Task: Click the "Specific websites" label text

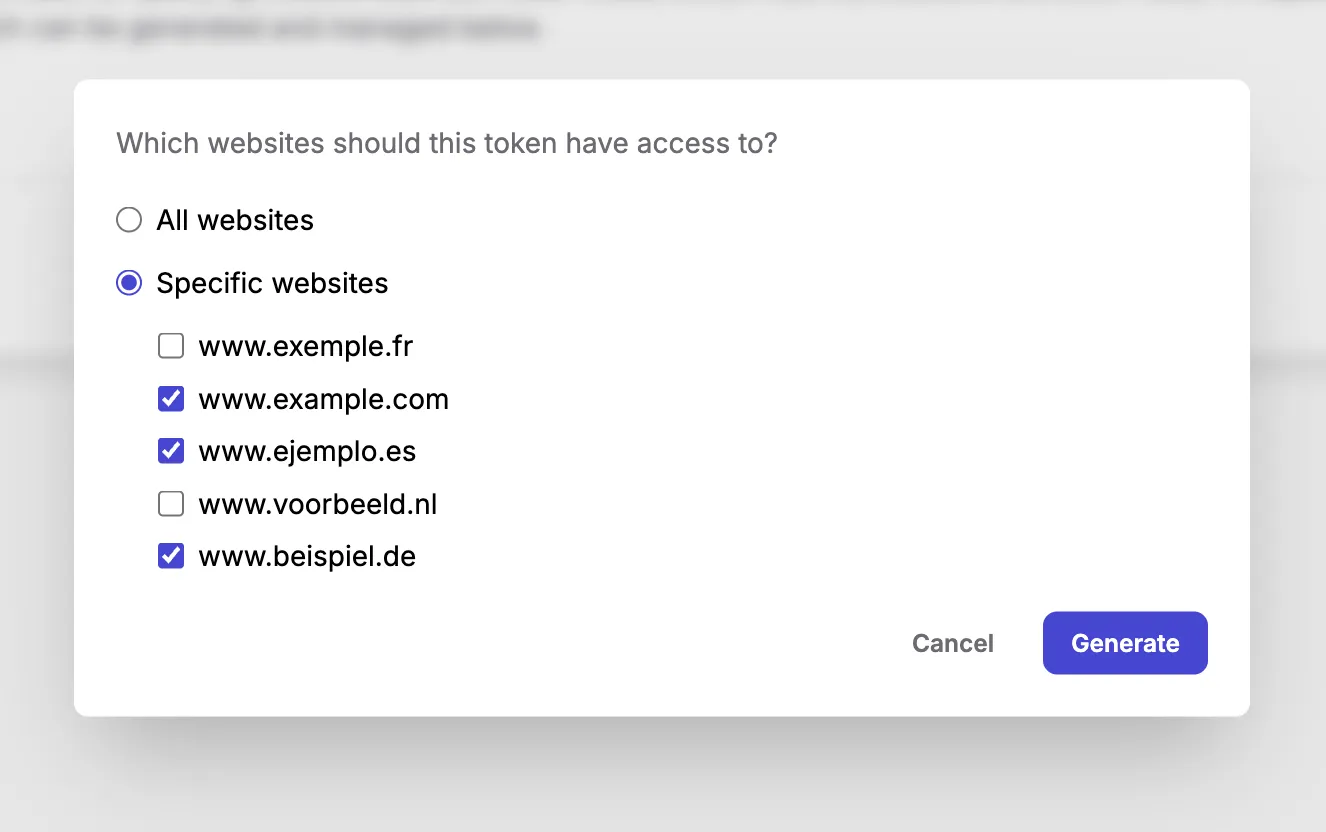Action: pyautogui.click(x=272, y=283)
